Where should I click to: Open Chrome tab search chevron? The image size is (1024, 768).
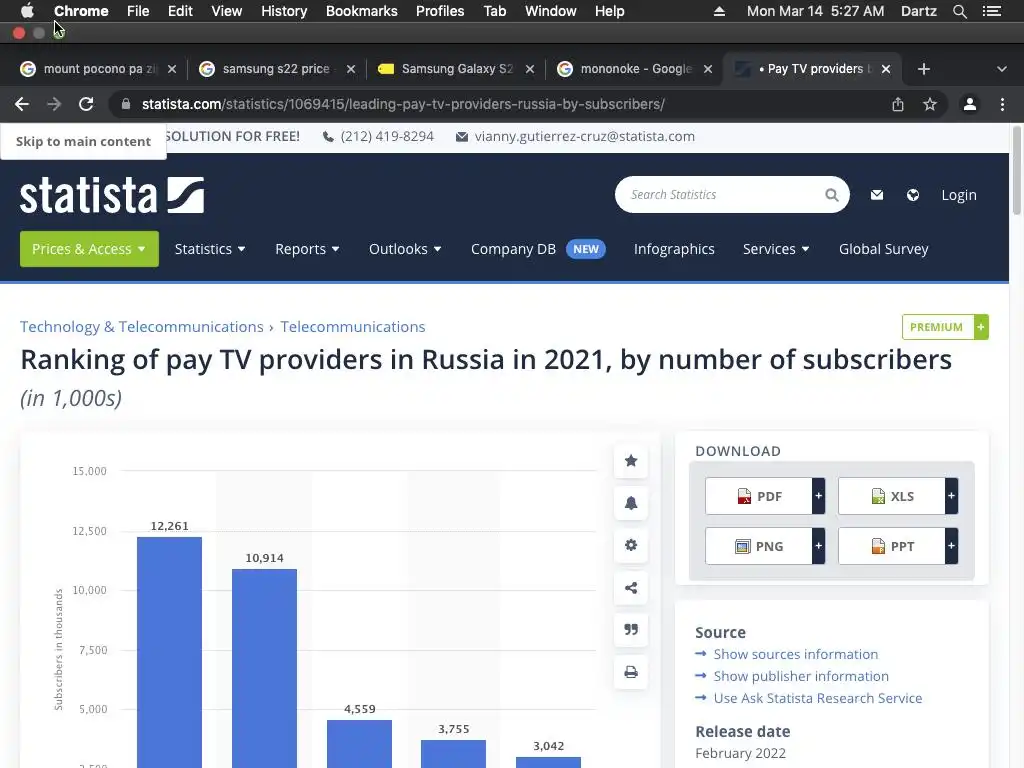(1002, 69)
